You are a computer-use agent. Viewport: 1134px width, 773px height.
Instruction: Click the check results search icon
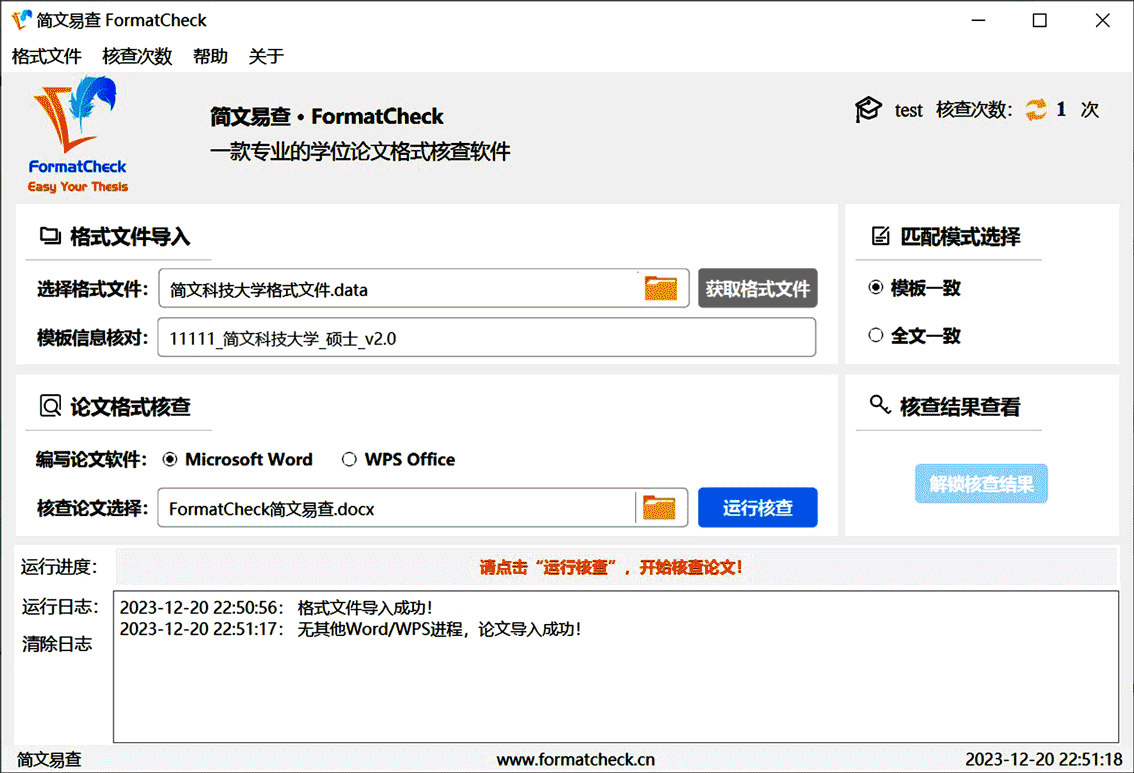[x=879, y=404]
